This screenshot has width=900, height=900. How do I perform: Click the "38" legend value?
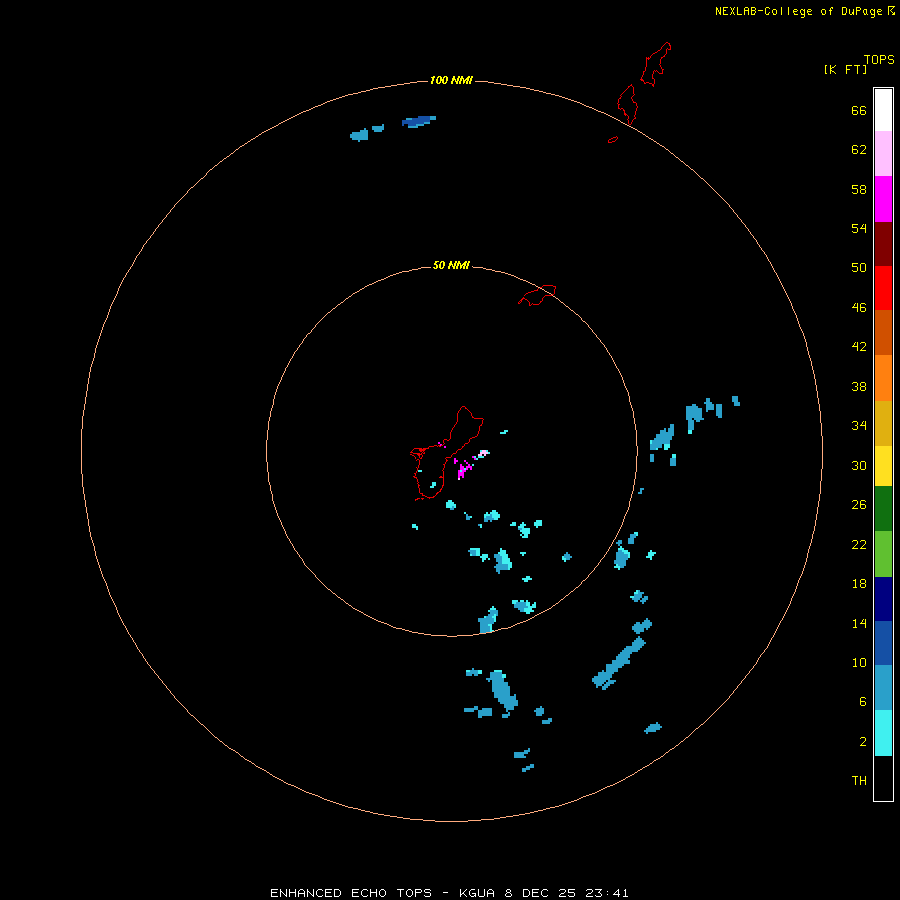pyautogui.click(x=859, y=386)
